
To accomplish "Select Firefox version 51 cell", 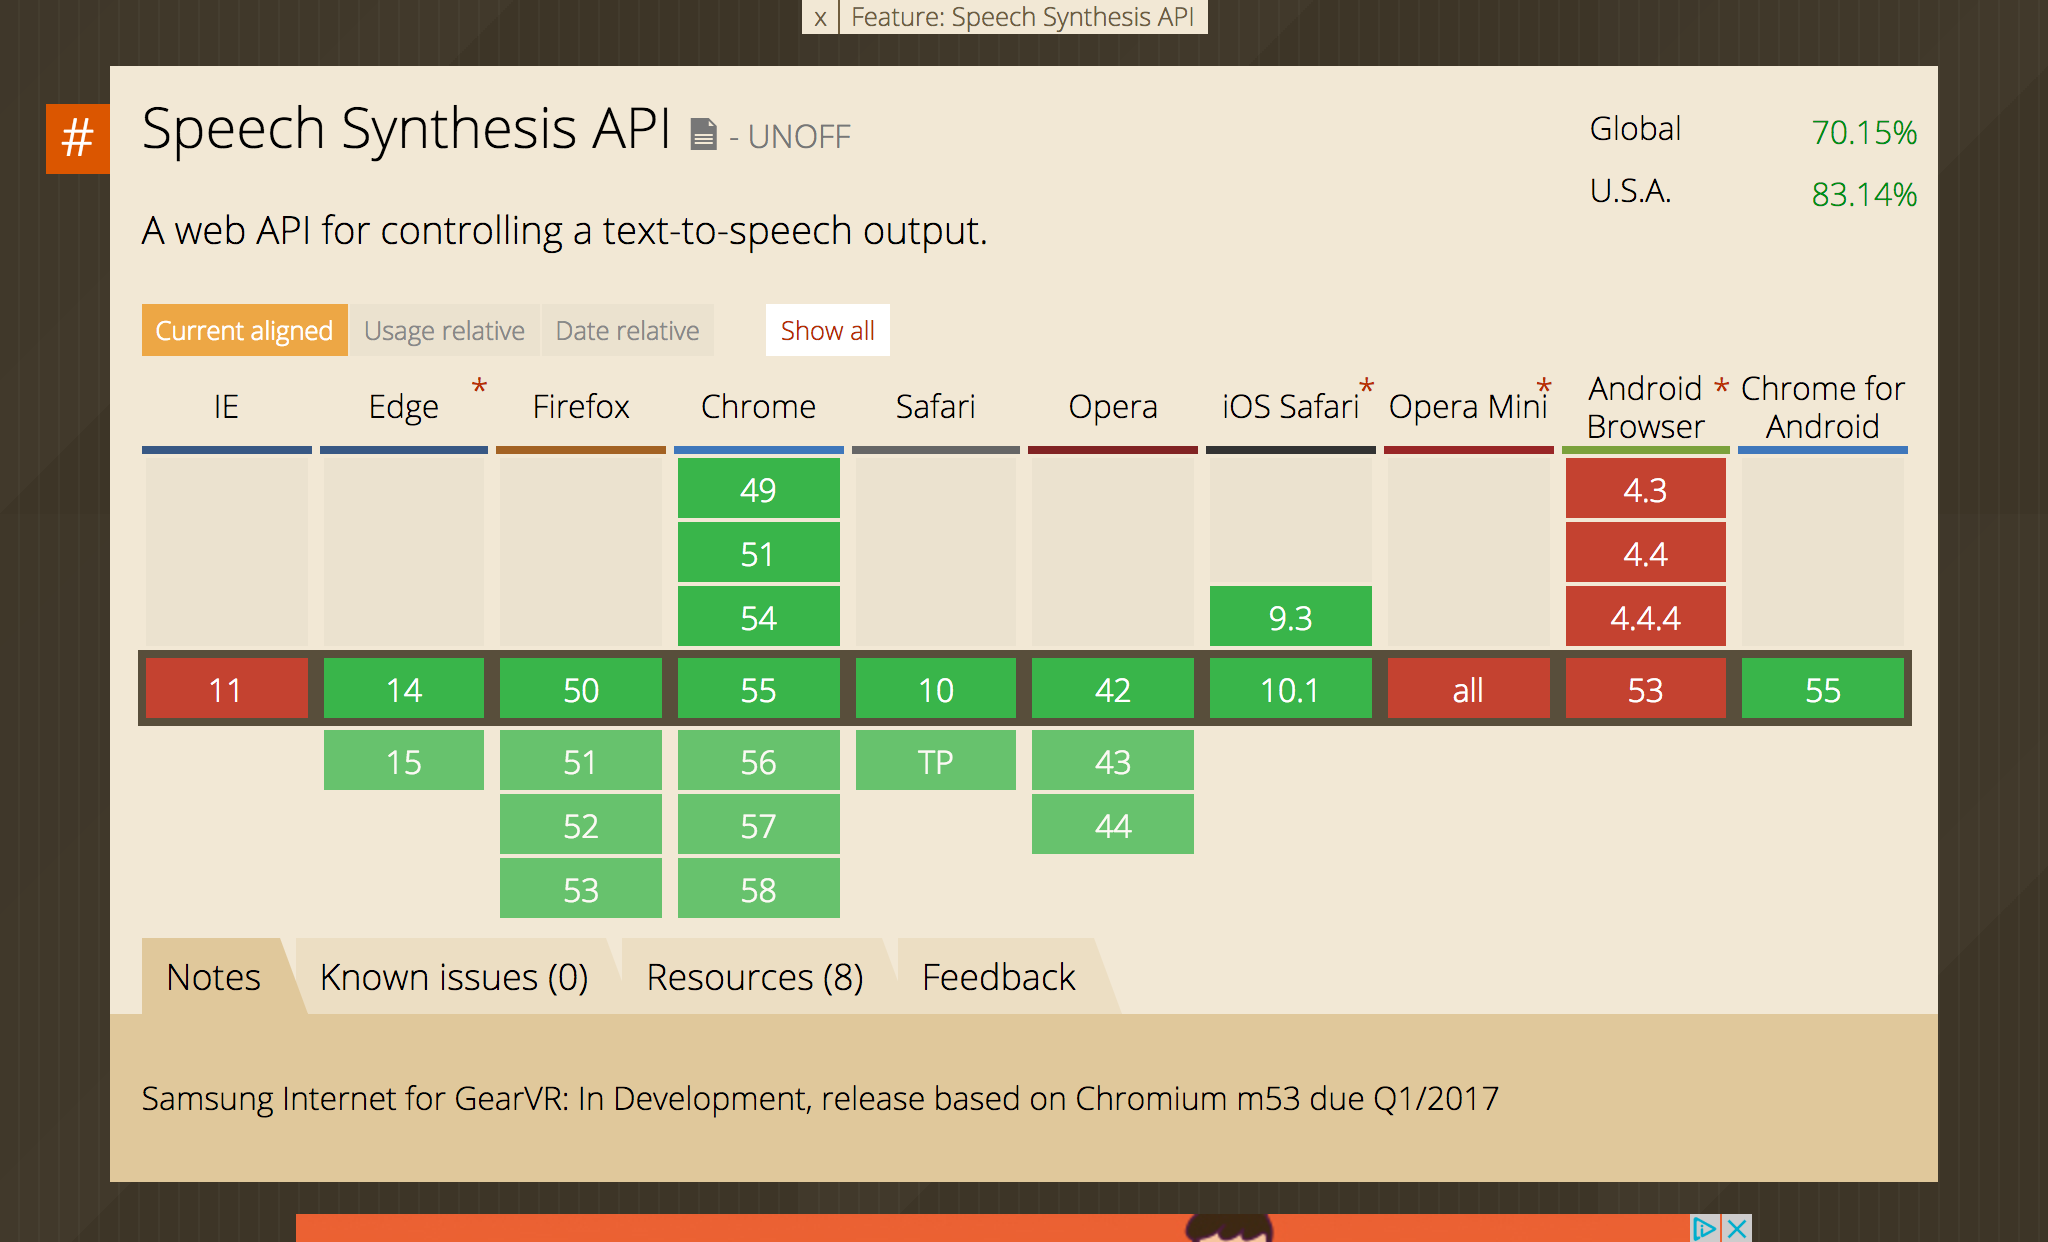I will [x=581, y=761].
